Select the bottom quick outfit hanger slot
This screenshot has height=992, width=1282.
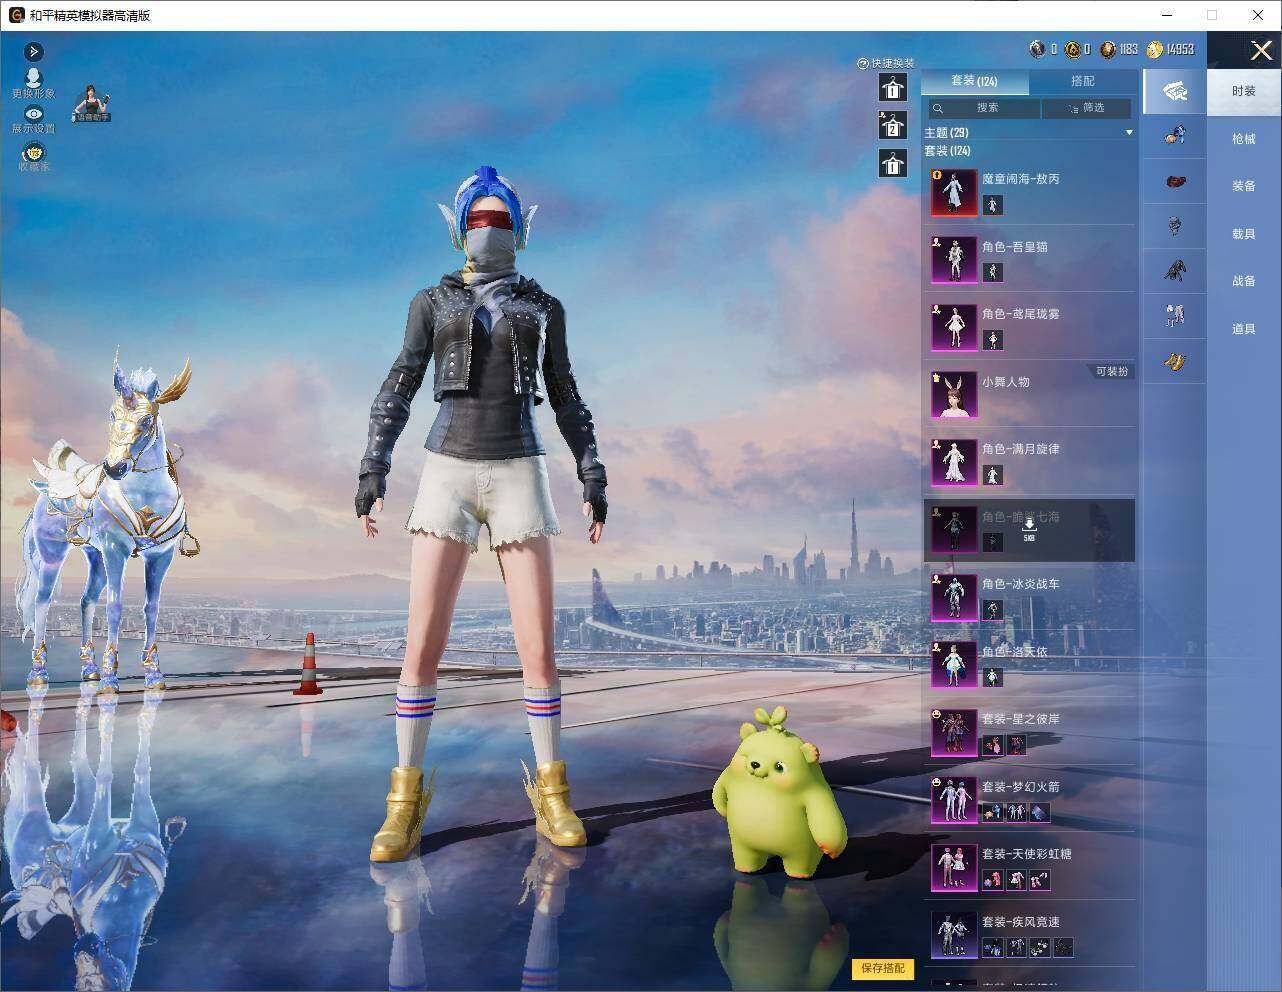point(892,163)
